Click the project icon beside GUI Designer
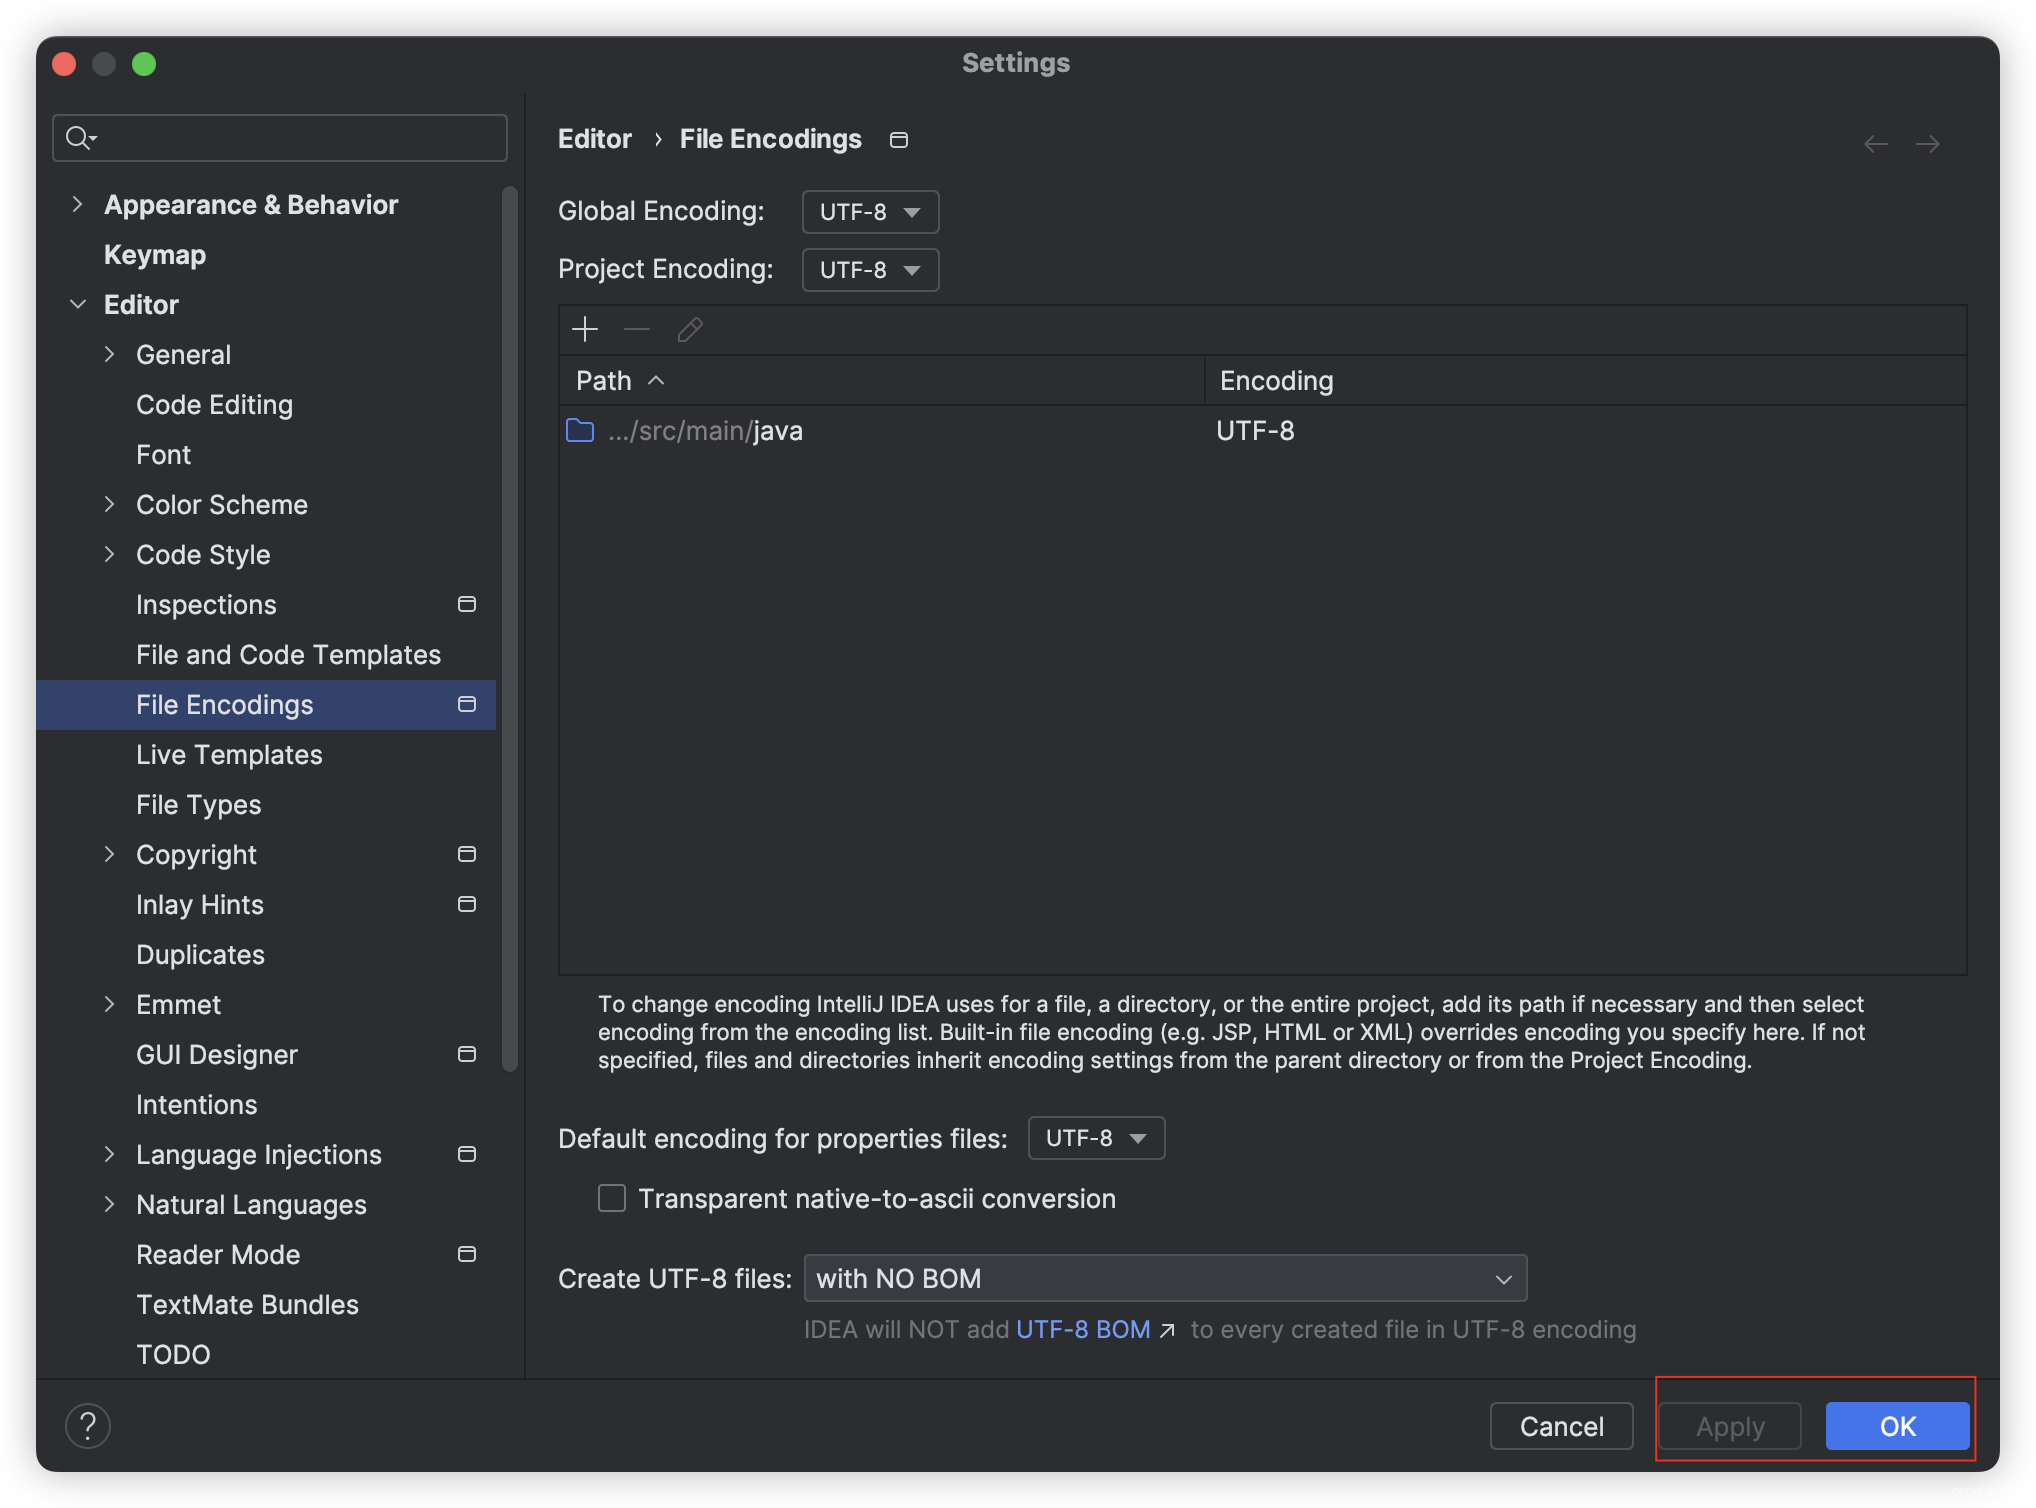2036x1508 pixels. 467,1054
